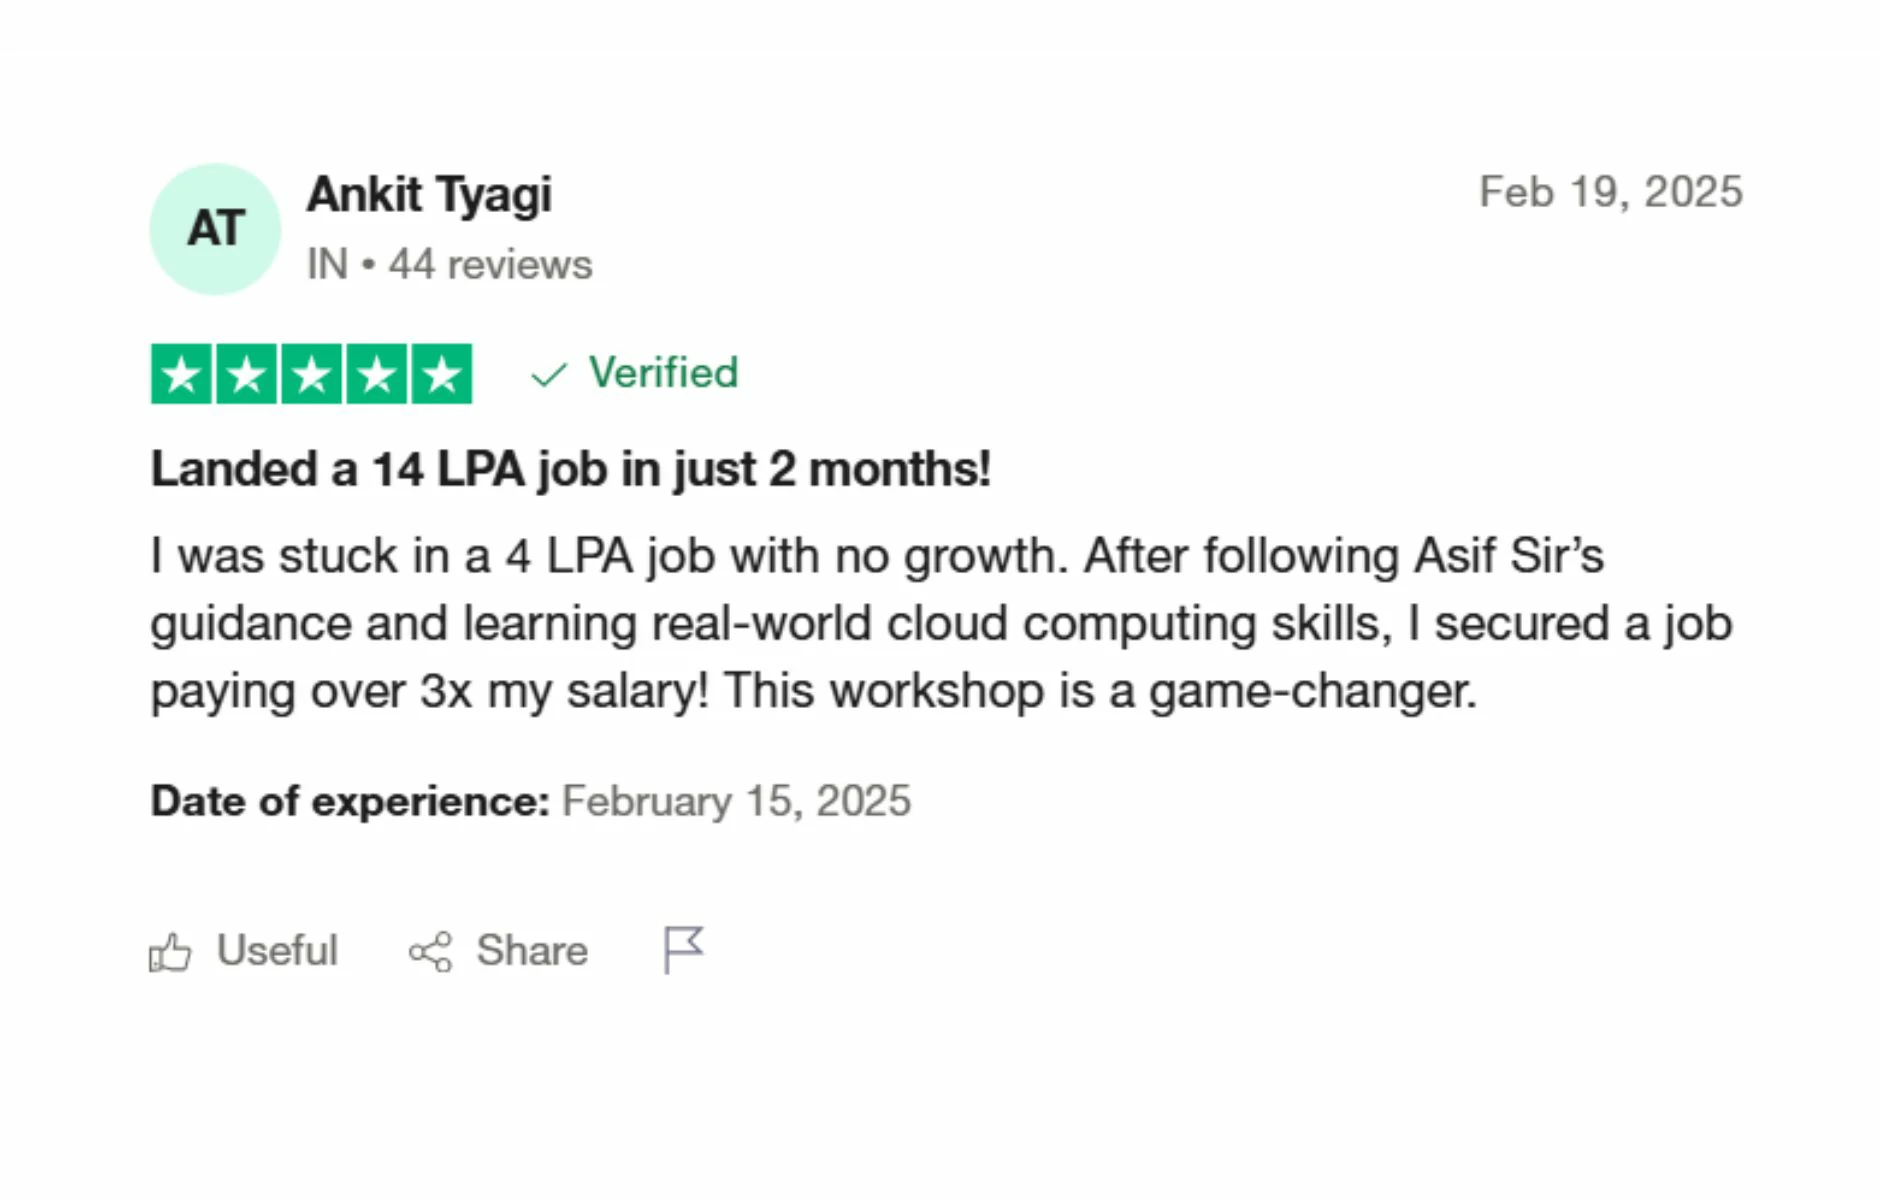The image size is (1880, 1200).
Task: Mark the review as Useful via its label
Action: 277,950
